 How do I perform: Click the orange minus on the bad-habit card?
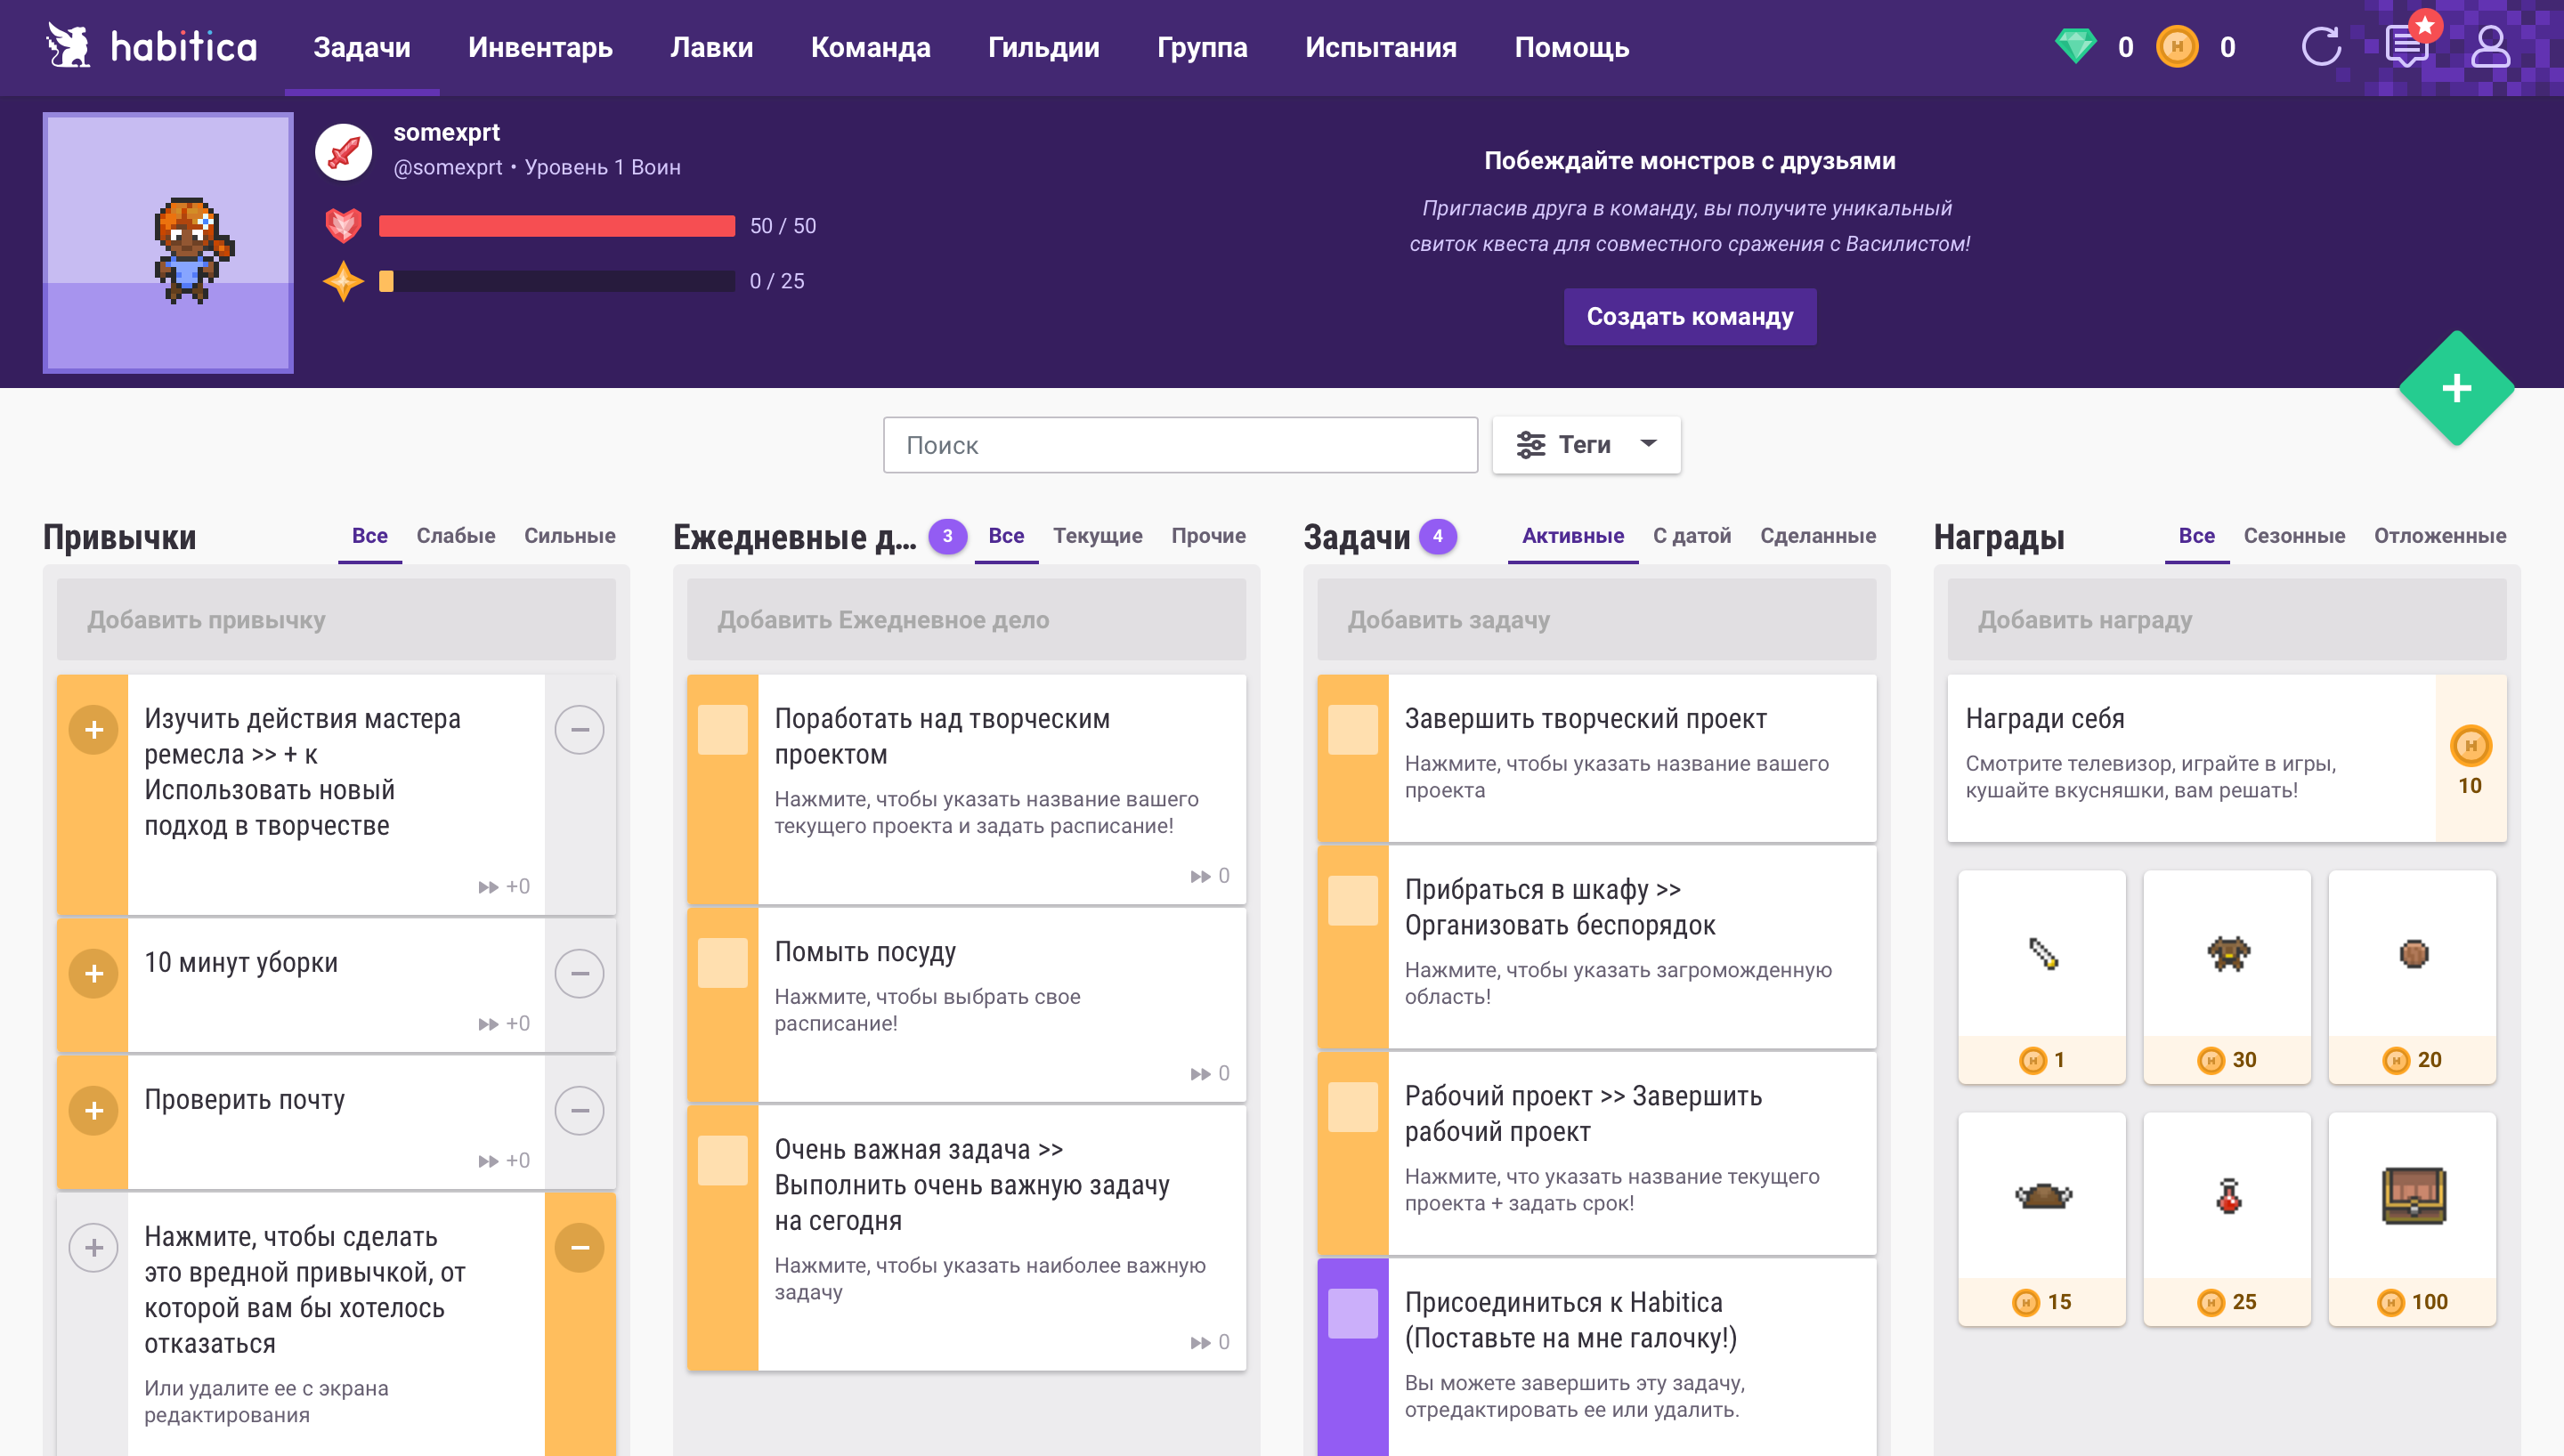(579, 1248)
